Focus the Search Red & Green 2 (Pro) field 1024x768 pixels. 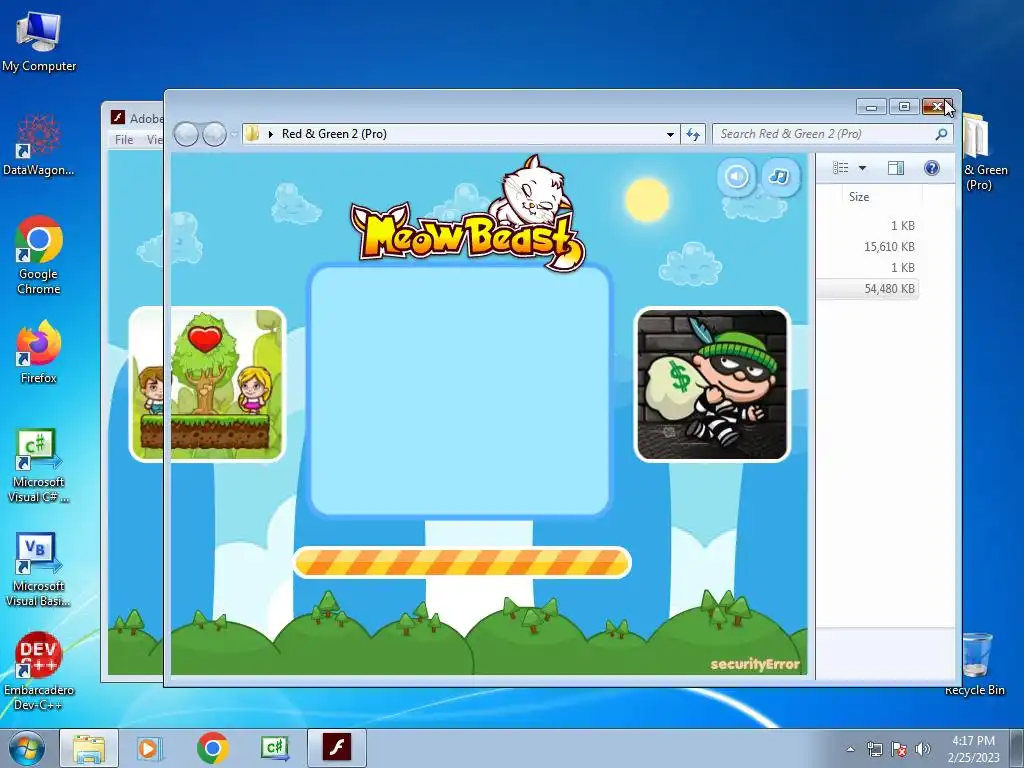[832, 134]
